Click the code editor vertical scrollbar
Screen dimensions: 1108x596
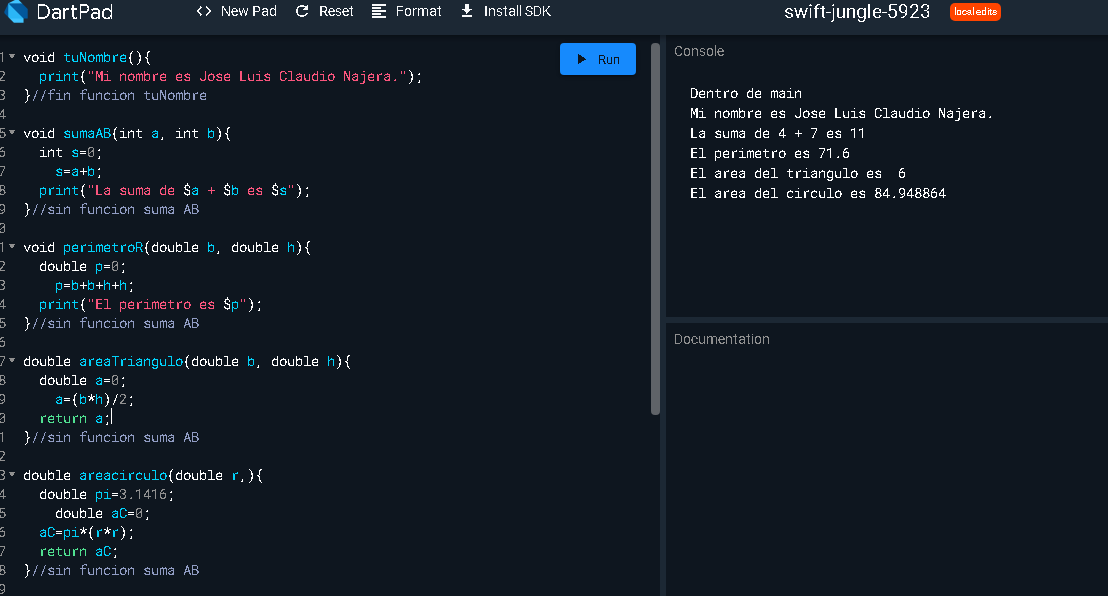pos(655,229)
